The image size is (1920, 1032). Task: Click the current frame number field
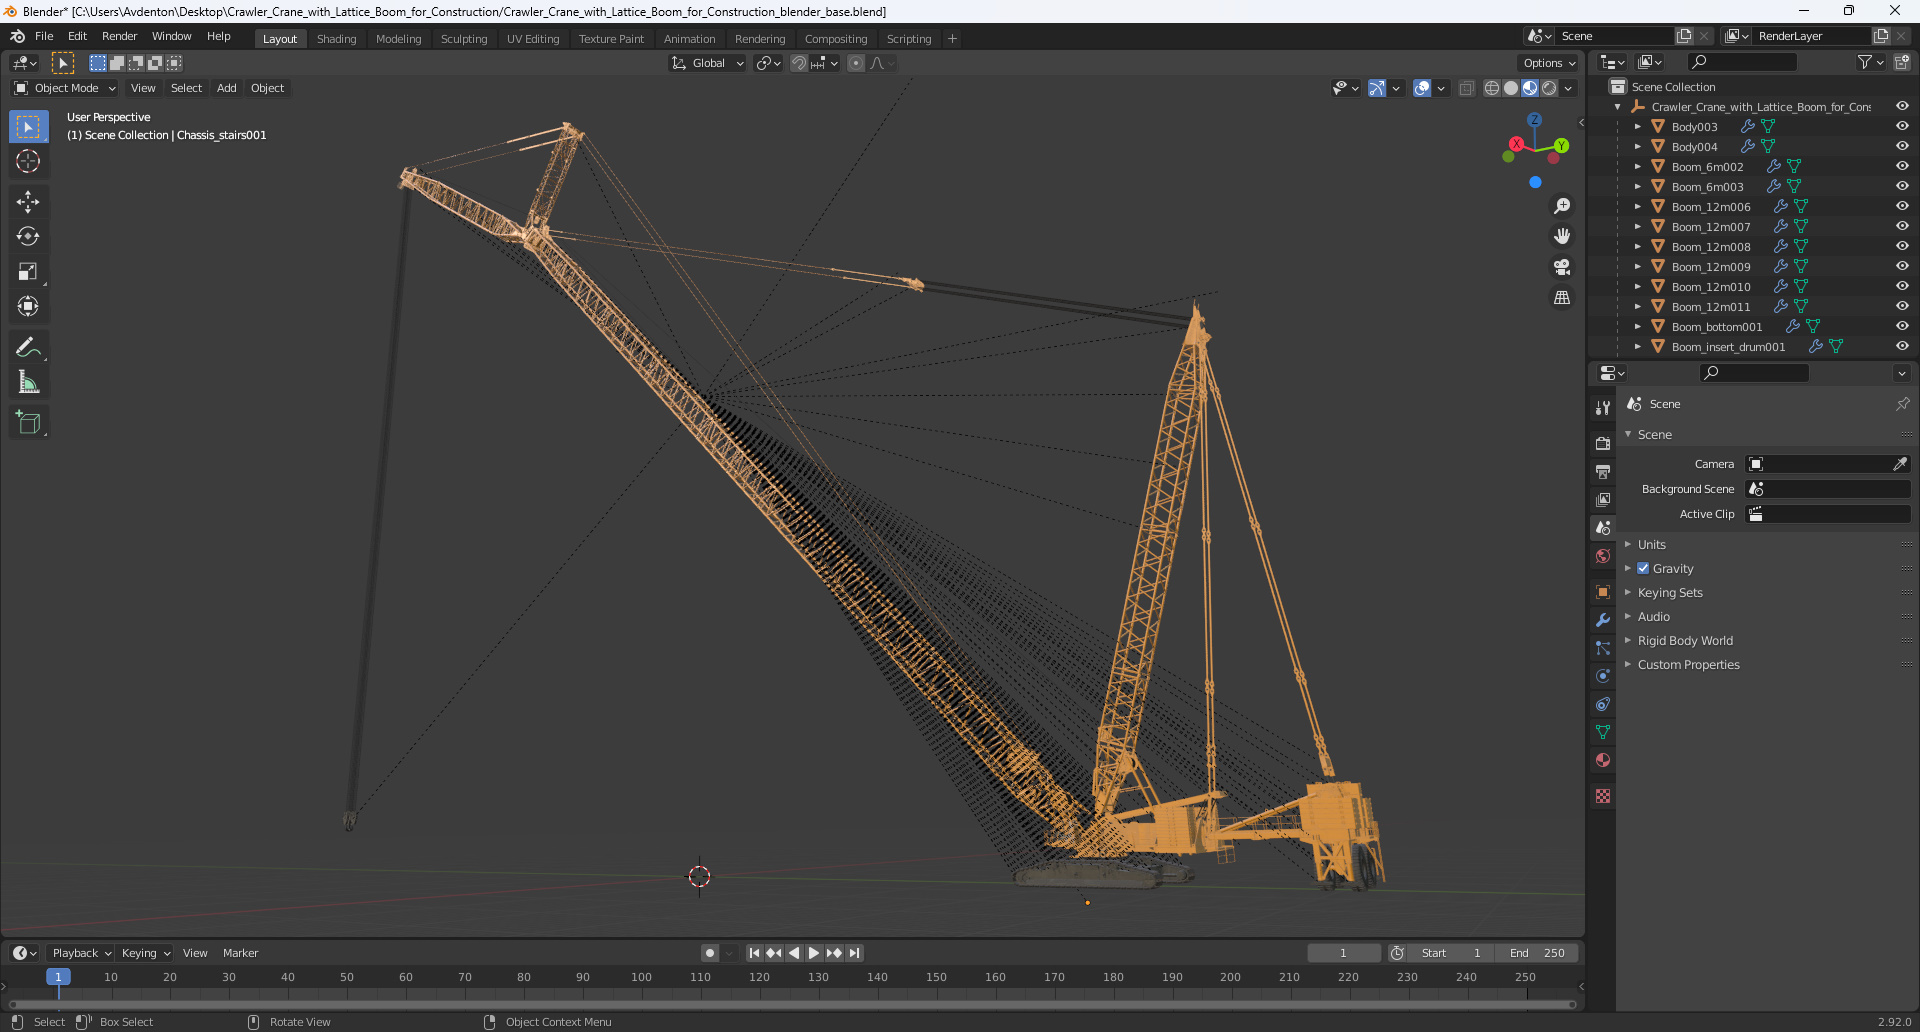(x=1343, y=953)
